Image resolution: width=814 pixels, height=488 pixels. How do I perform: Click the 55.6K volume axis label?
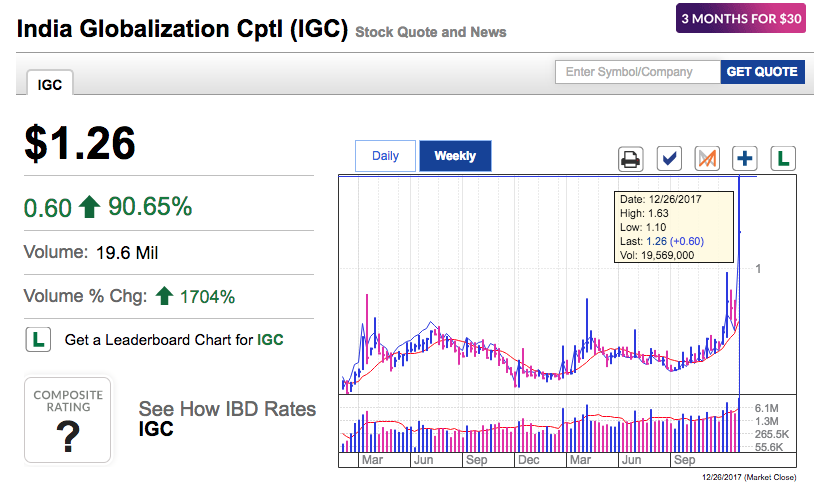(768, 447)
